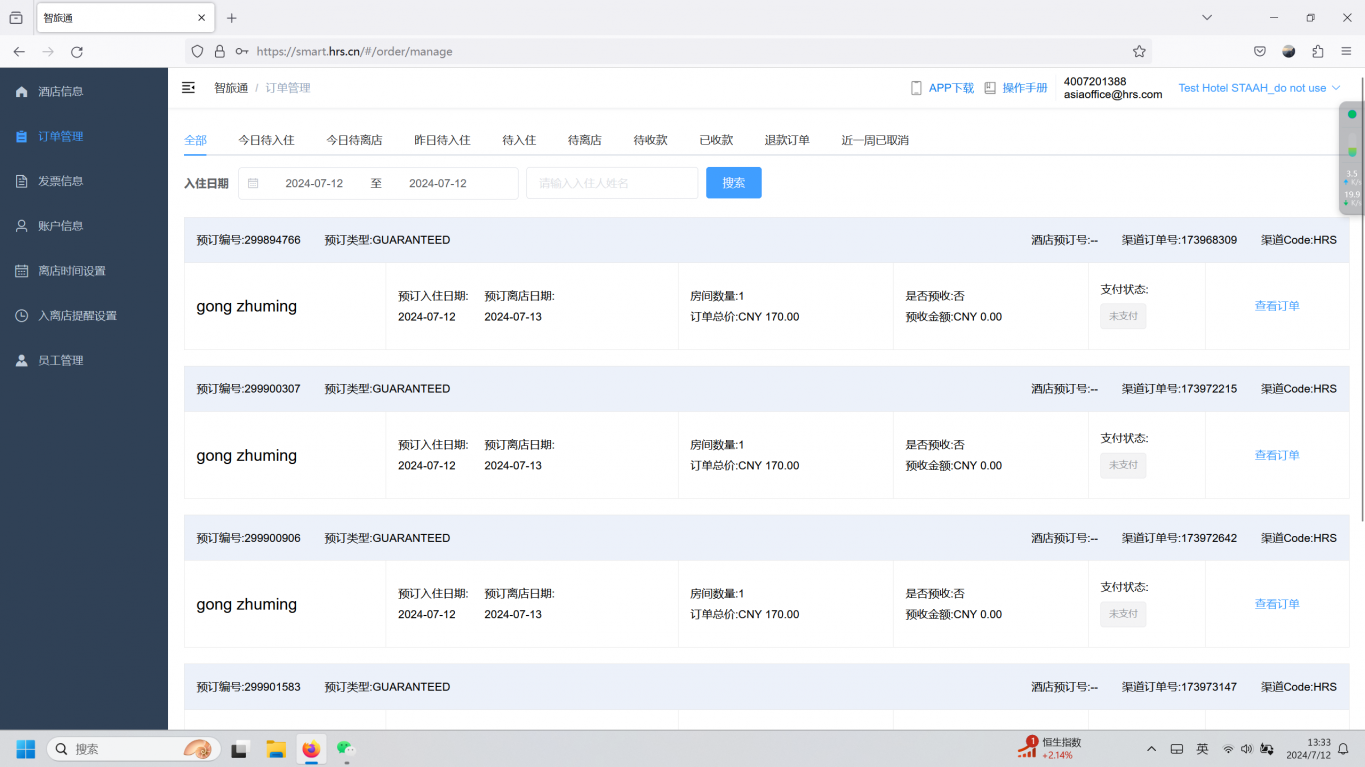Click the taskbar search box
This screenshot has height=767, width=1365.
134,749
